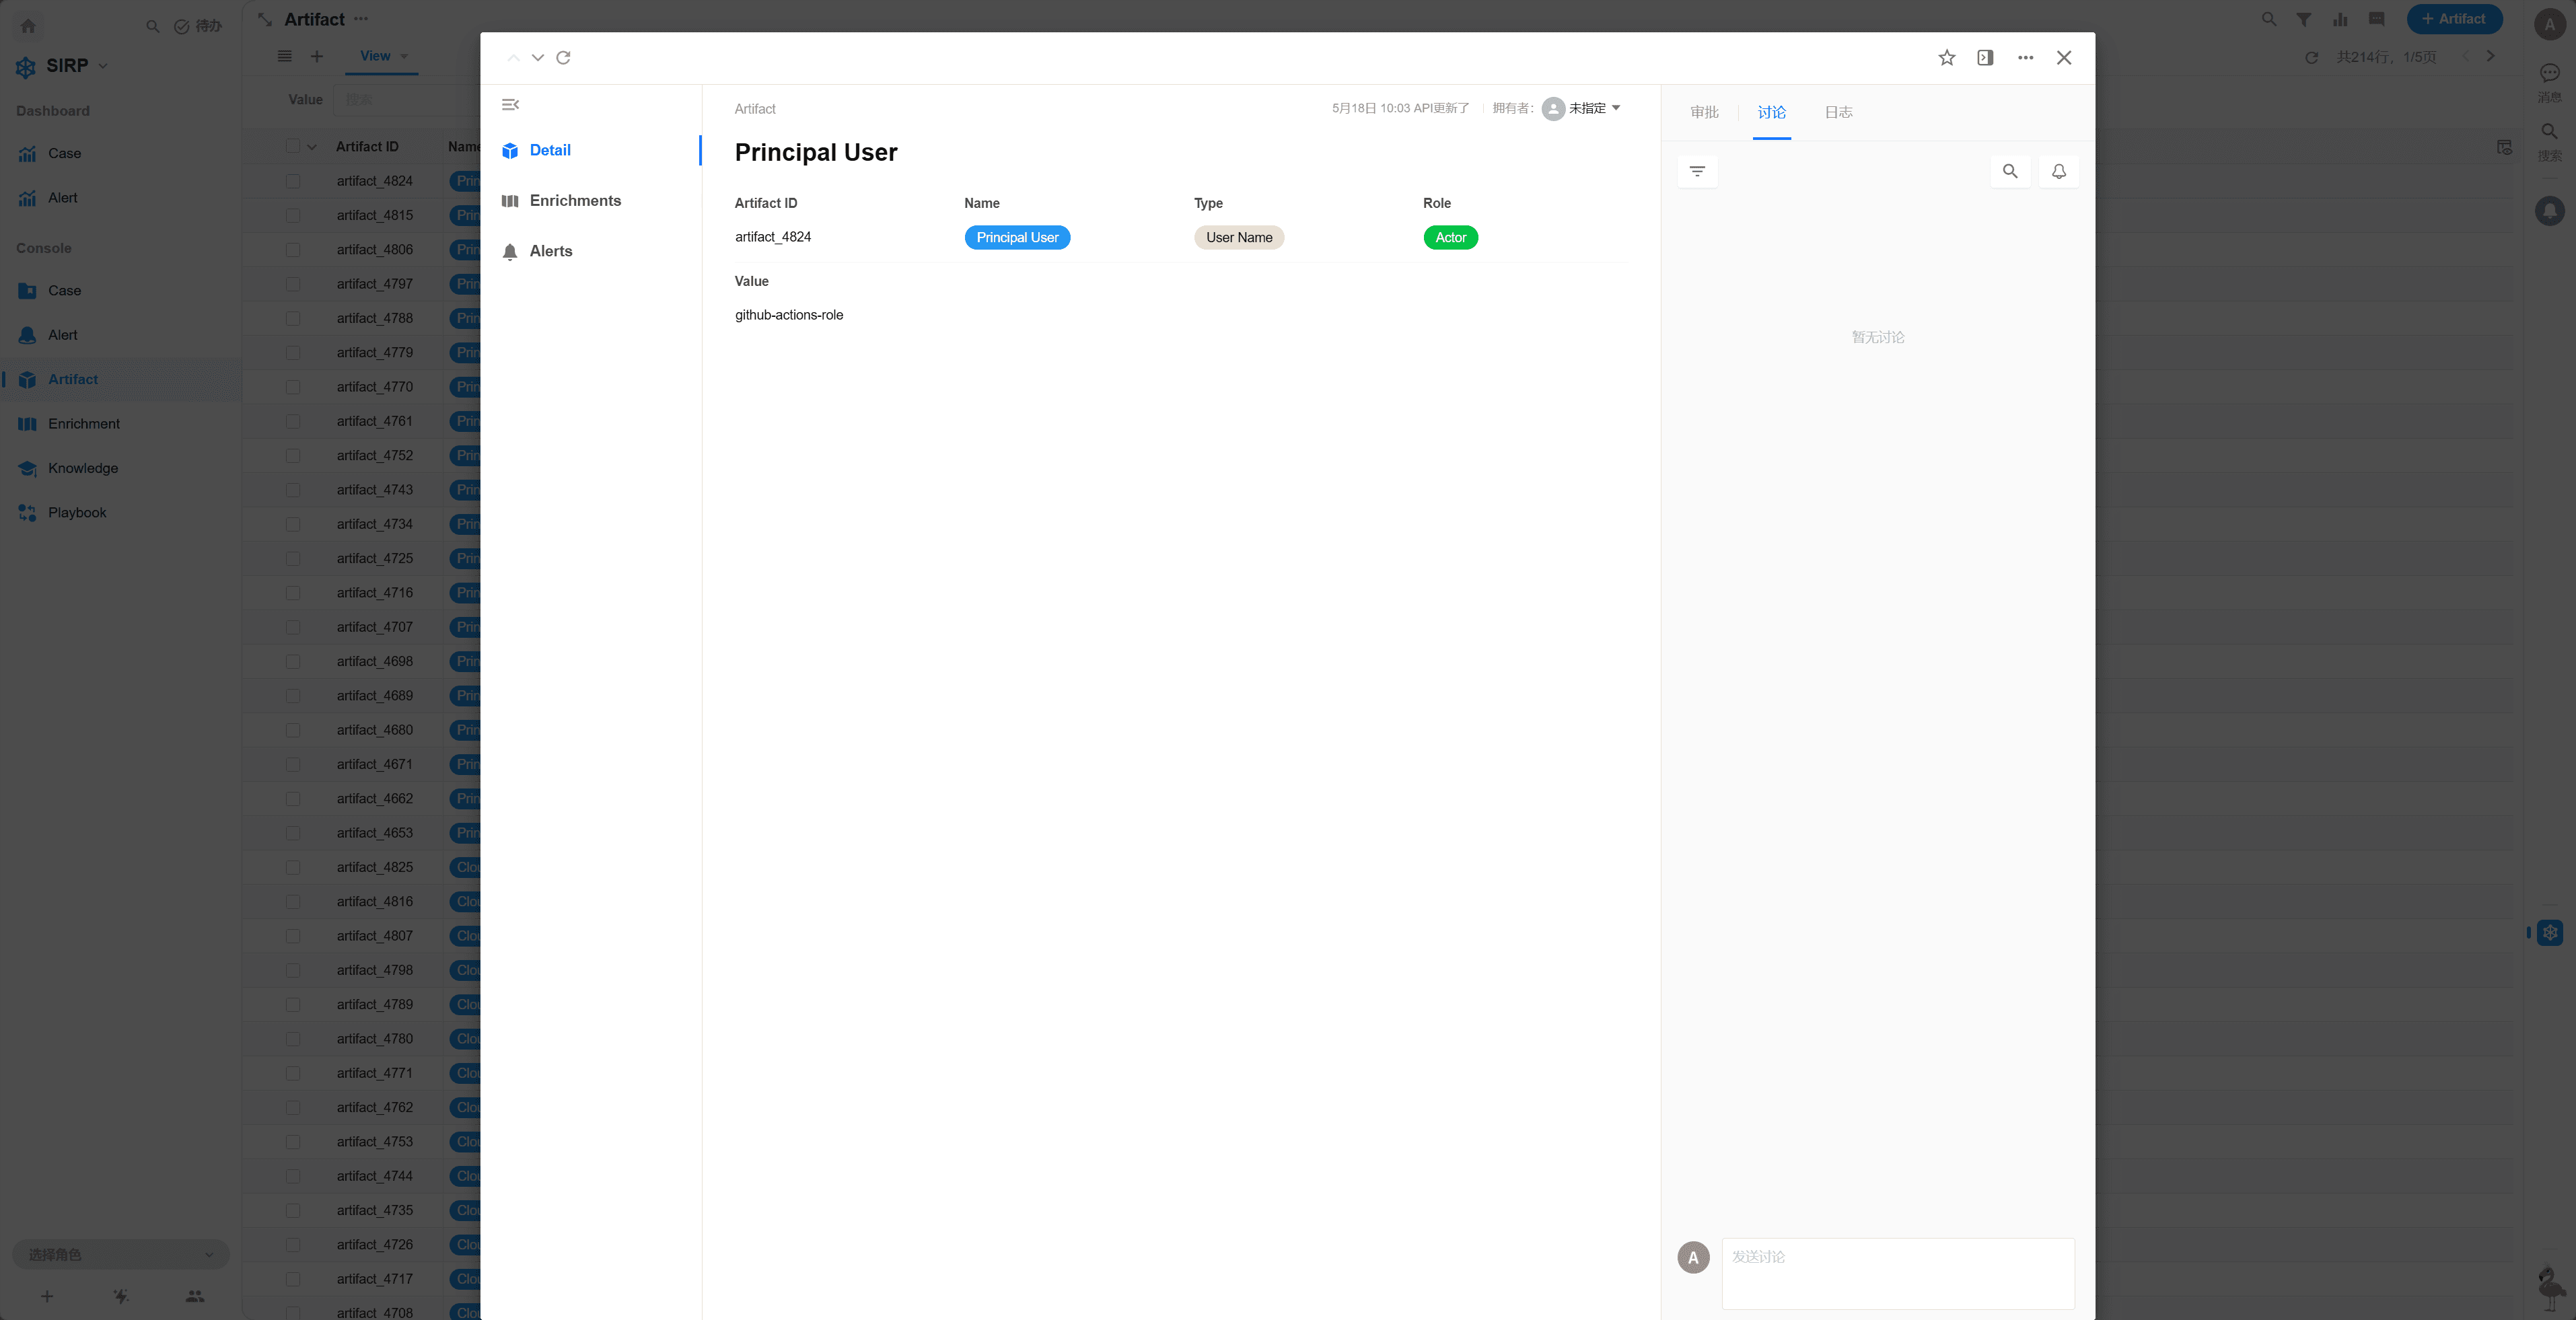Image resolution: width=2576 pixels, height=1320 pixels.
Task: Star this artifact as favorite
Action: click(x=1946, y=58)
